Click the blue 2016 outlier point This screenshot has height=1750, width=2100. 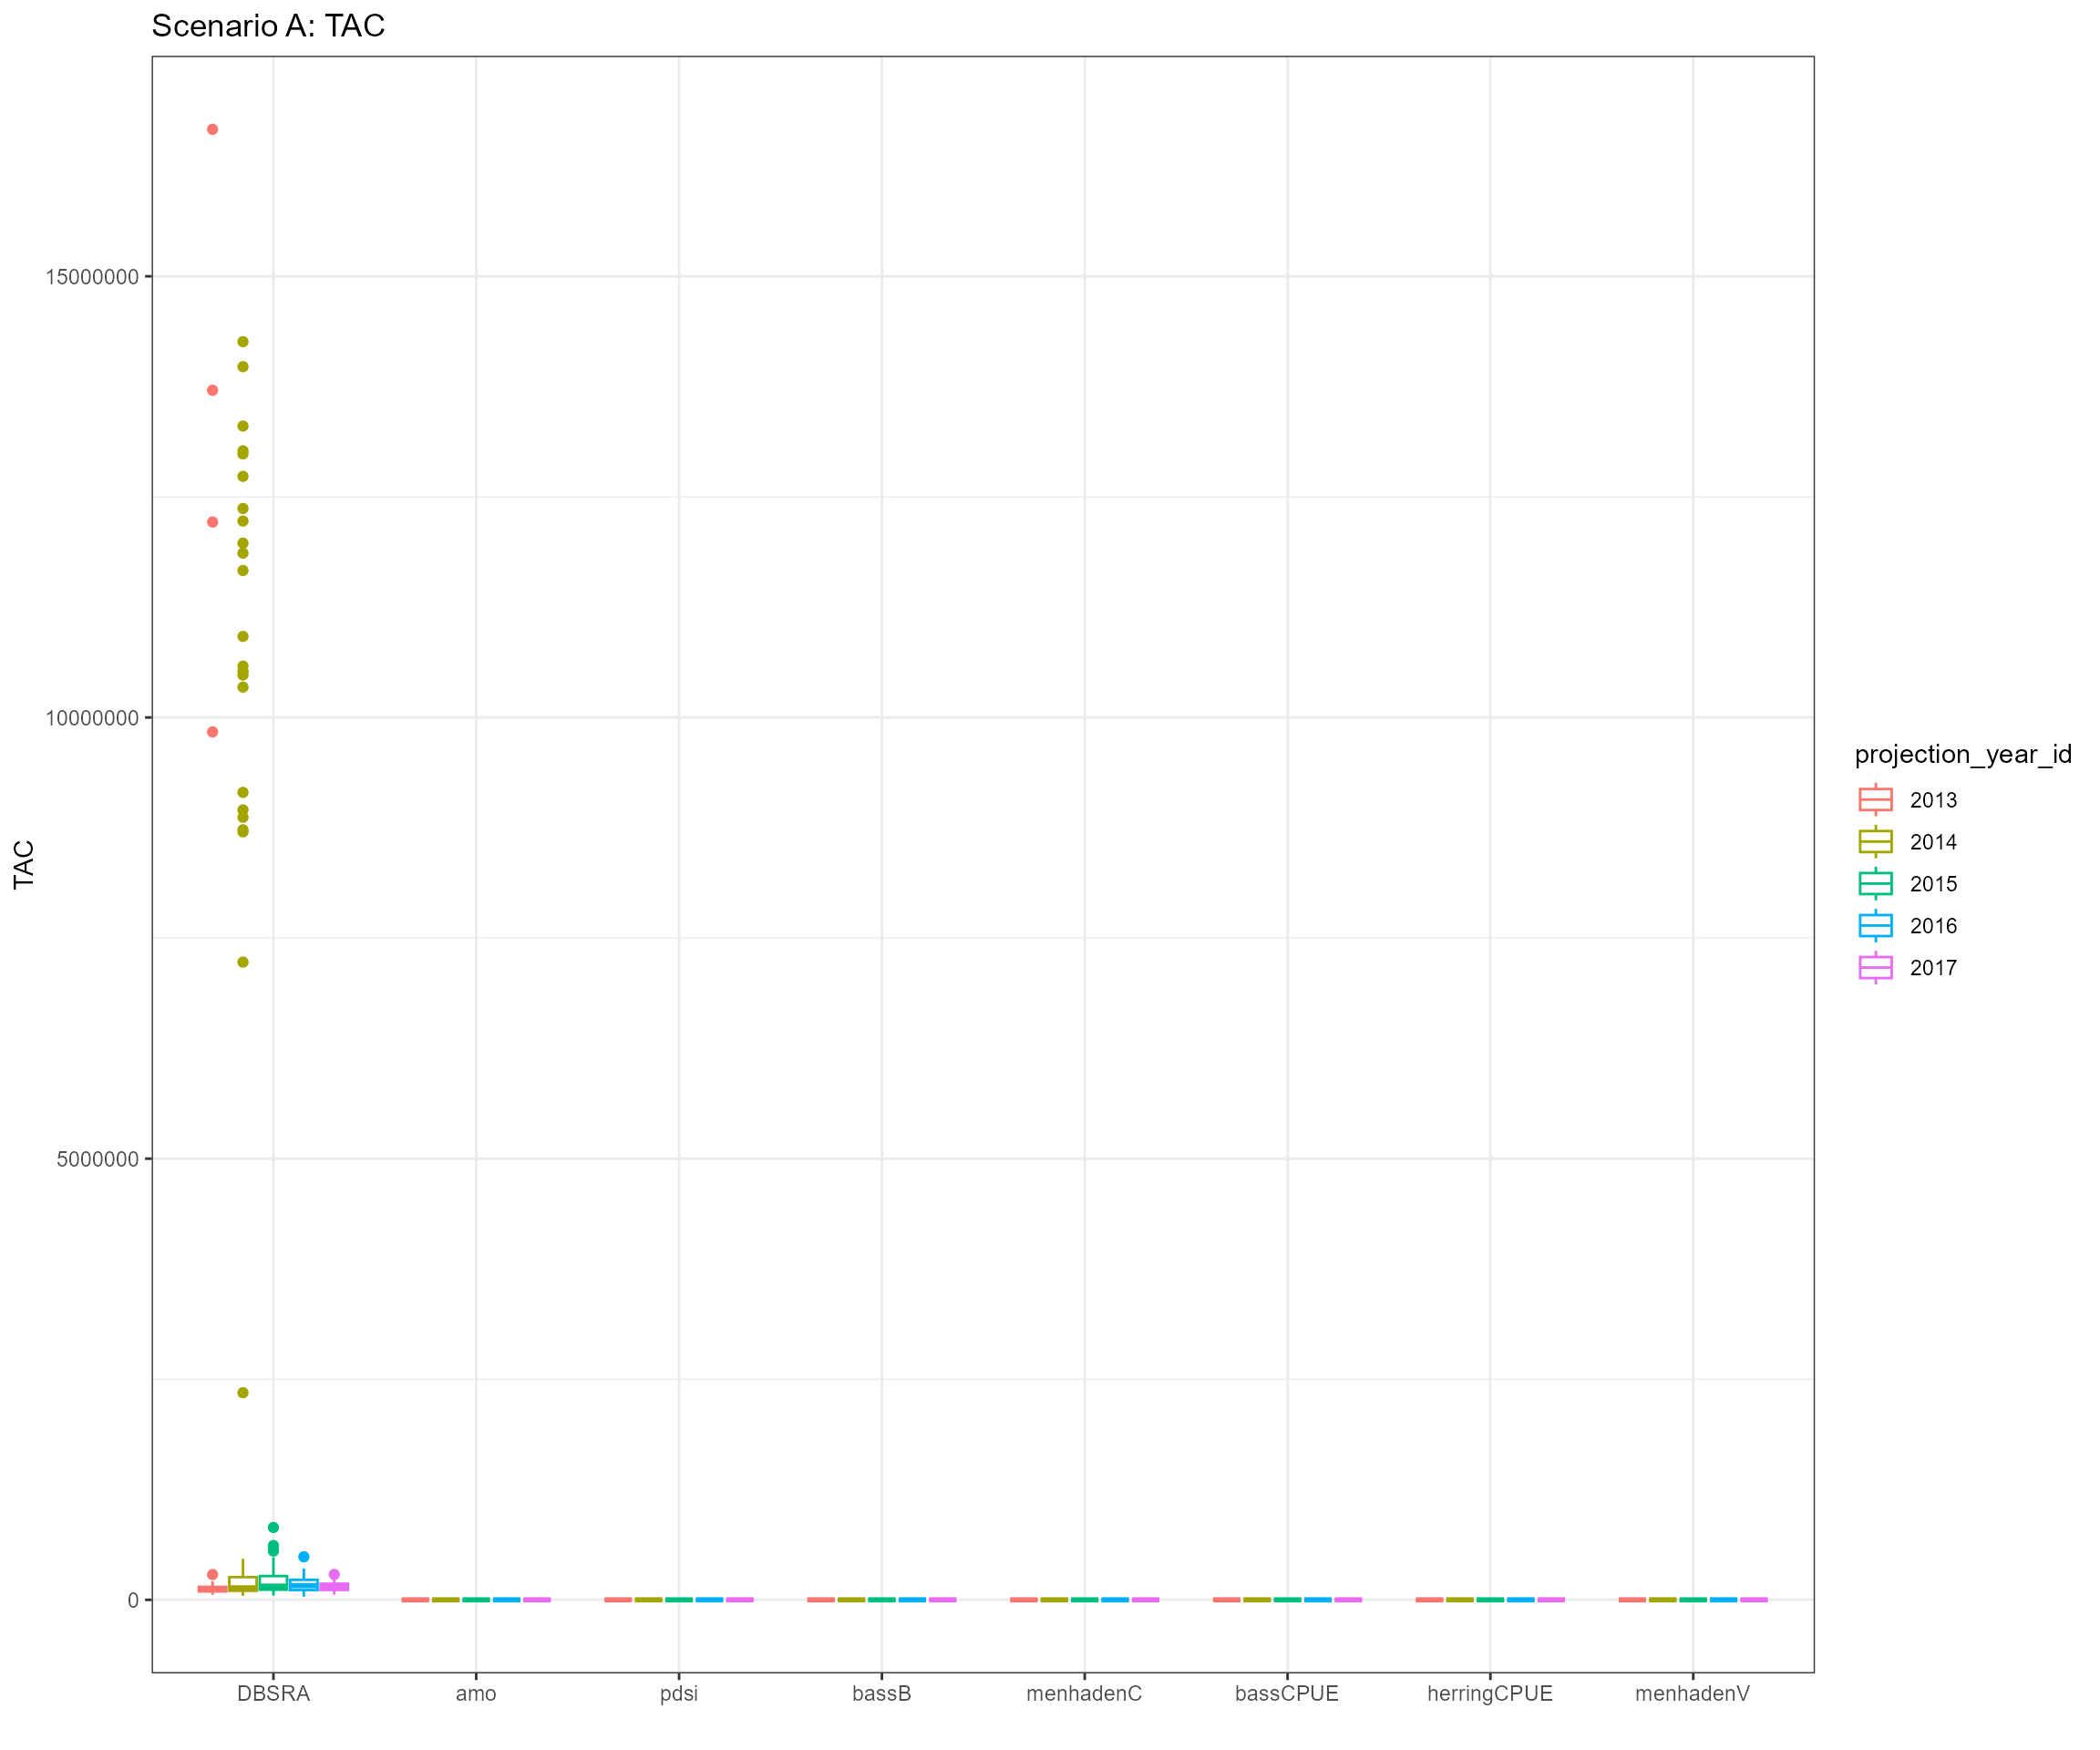point(304,1557)
